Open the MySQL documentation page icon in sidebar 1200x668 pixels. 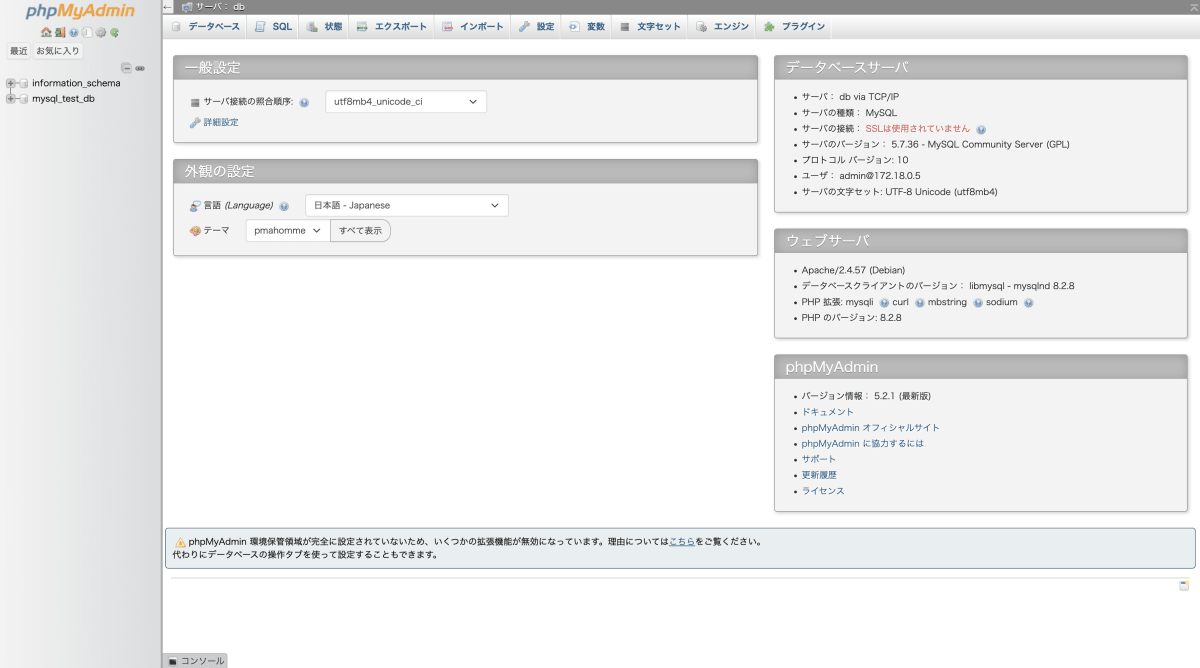point(87,32)
